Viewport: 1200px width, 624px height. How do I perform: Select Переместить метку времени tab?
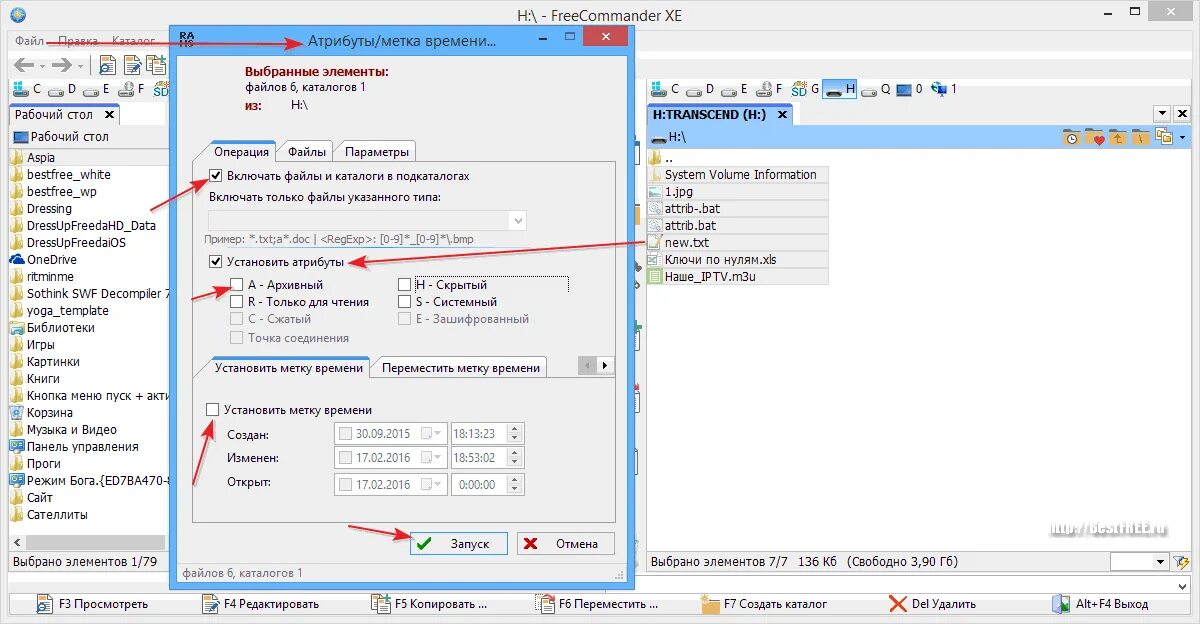tap(460, 368)
